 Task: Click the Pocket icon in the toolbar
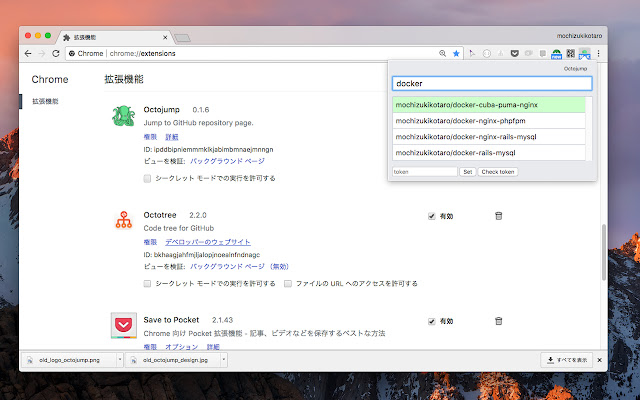tap(515, 53)
